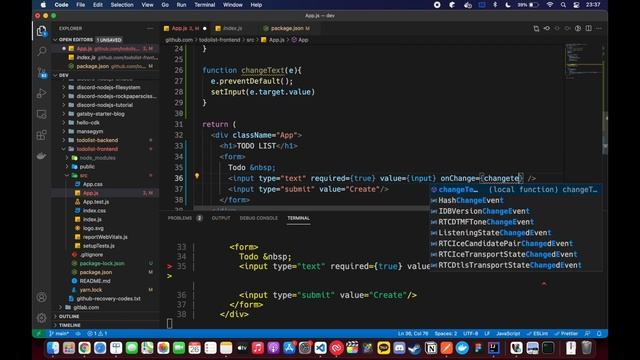
Task: Click the main branch indicator in the status bar
Action: pyautogui.click(x=59, y=333)
